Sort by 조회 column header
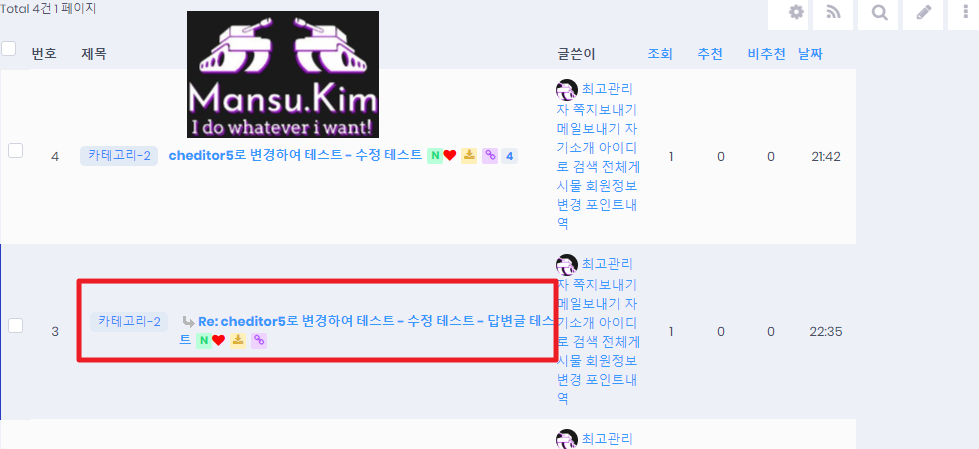Image resolution: width=979 pixels, height=449 pixels. tap(660, 54)
